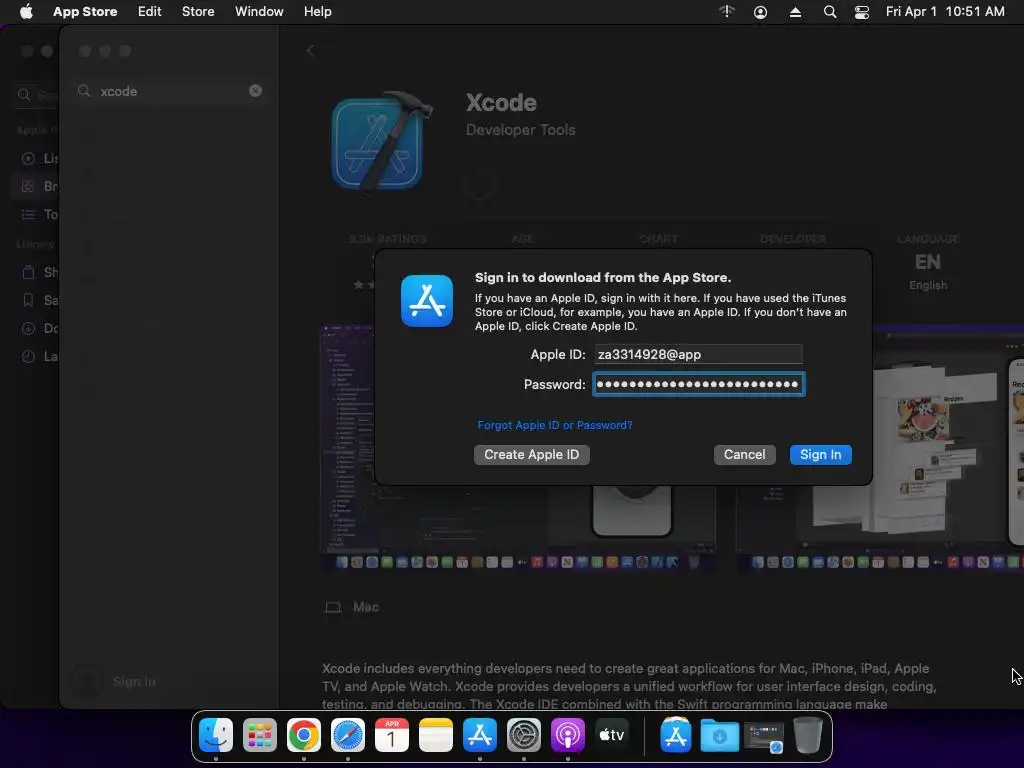
Task: Open App Store from the Dock
Action: click(480, 735)
